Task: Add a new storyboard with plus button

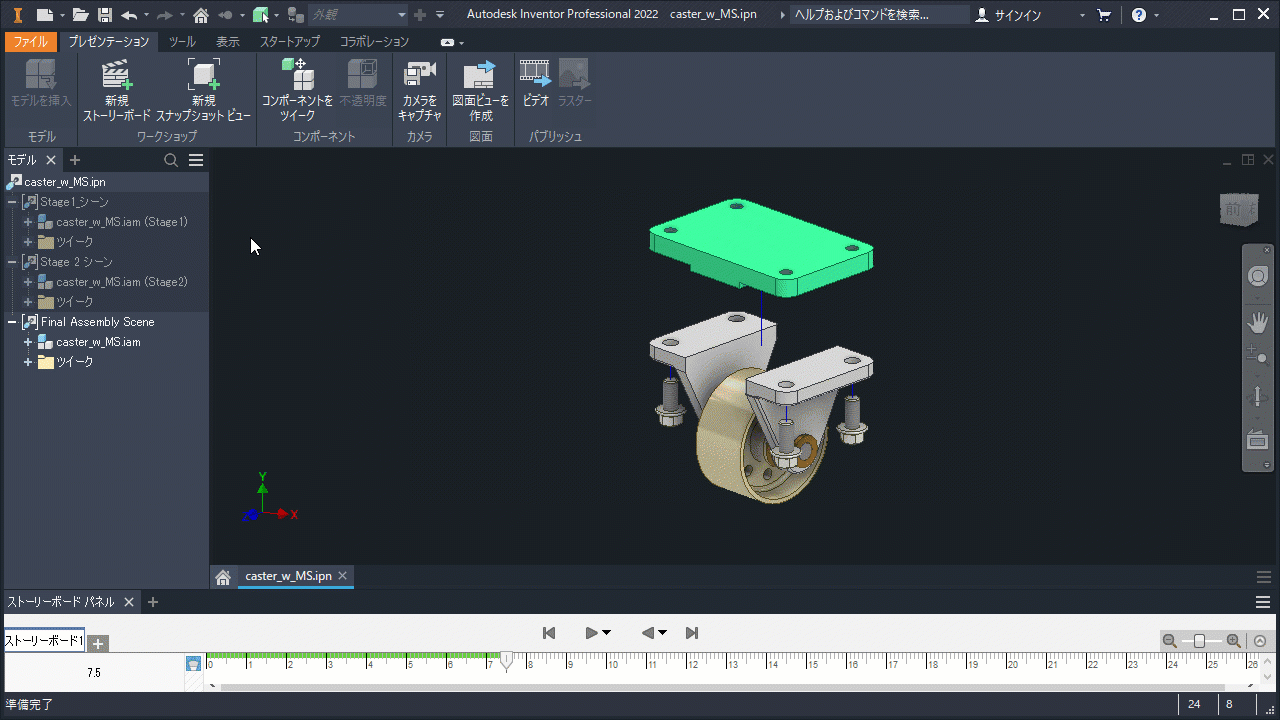Action: point(99,643)
